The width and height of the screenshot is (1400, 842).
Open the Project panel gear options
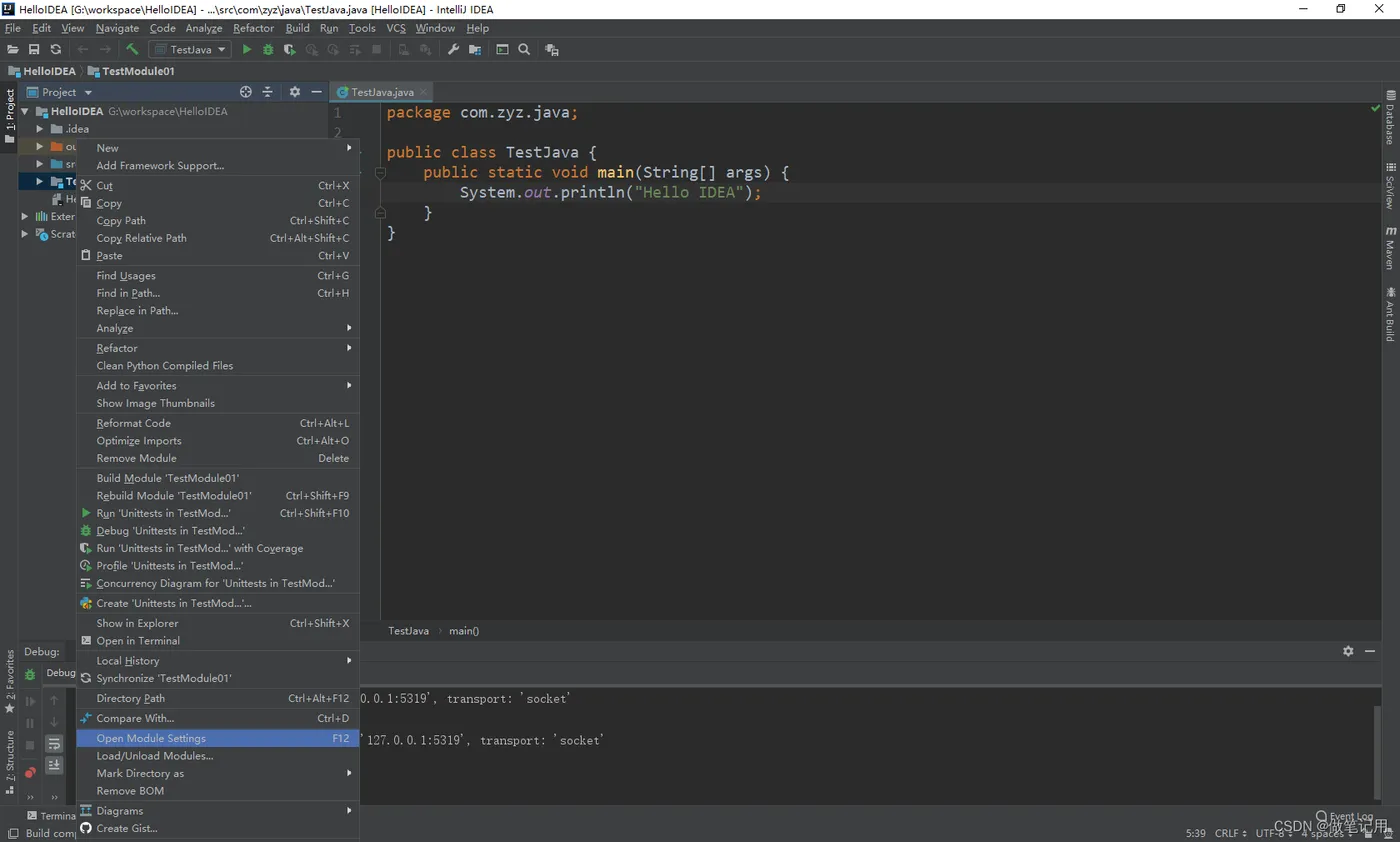point(295,91)
